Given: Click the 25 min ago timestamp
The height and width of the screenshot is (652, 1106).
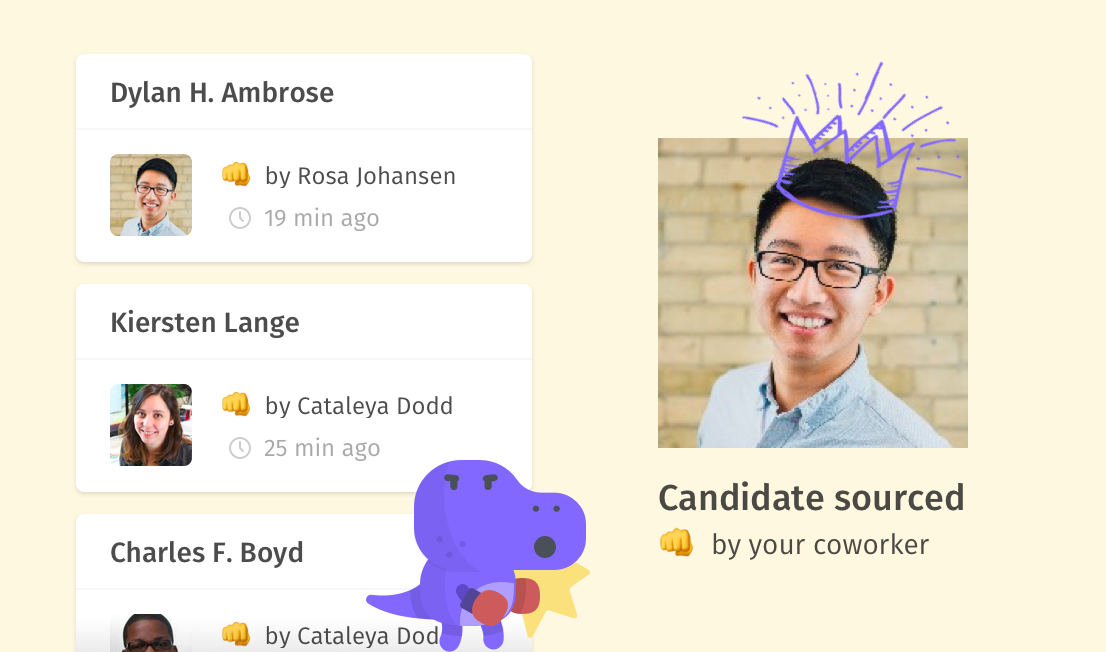Looking at the screenshot, I should click(322, 448).
